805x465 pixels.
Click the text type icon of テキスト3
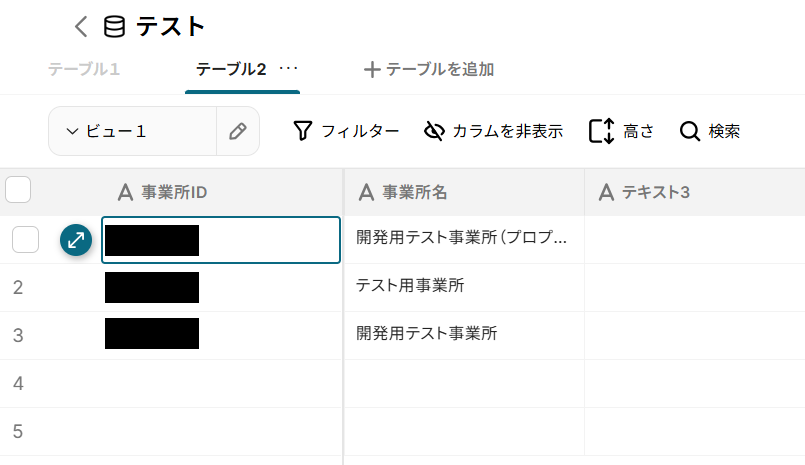click(x=606, y=192)
